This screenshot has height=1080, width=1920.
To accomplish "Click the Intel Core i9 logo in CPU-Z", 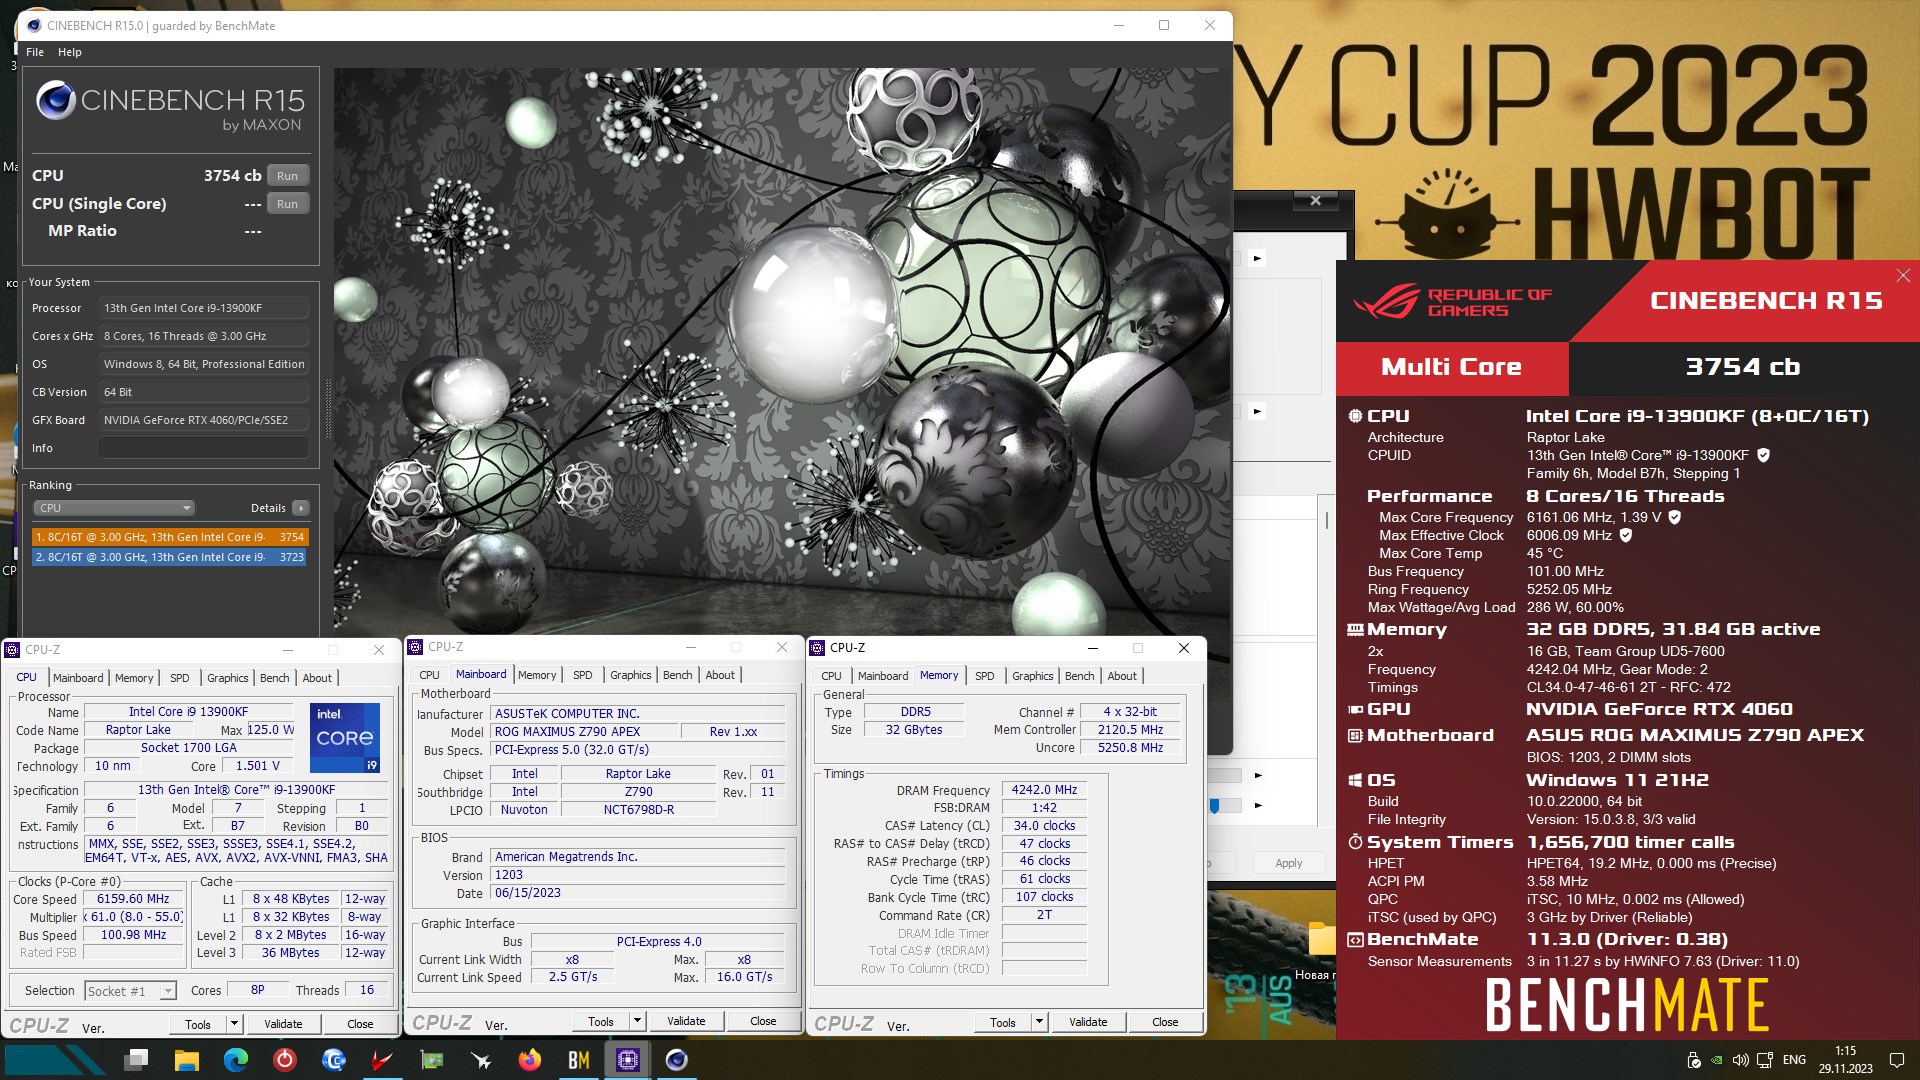I will [345, 738].
